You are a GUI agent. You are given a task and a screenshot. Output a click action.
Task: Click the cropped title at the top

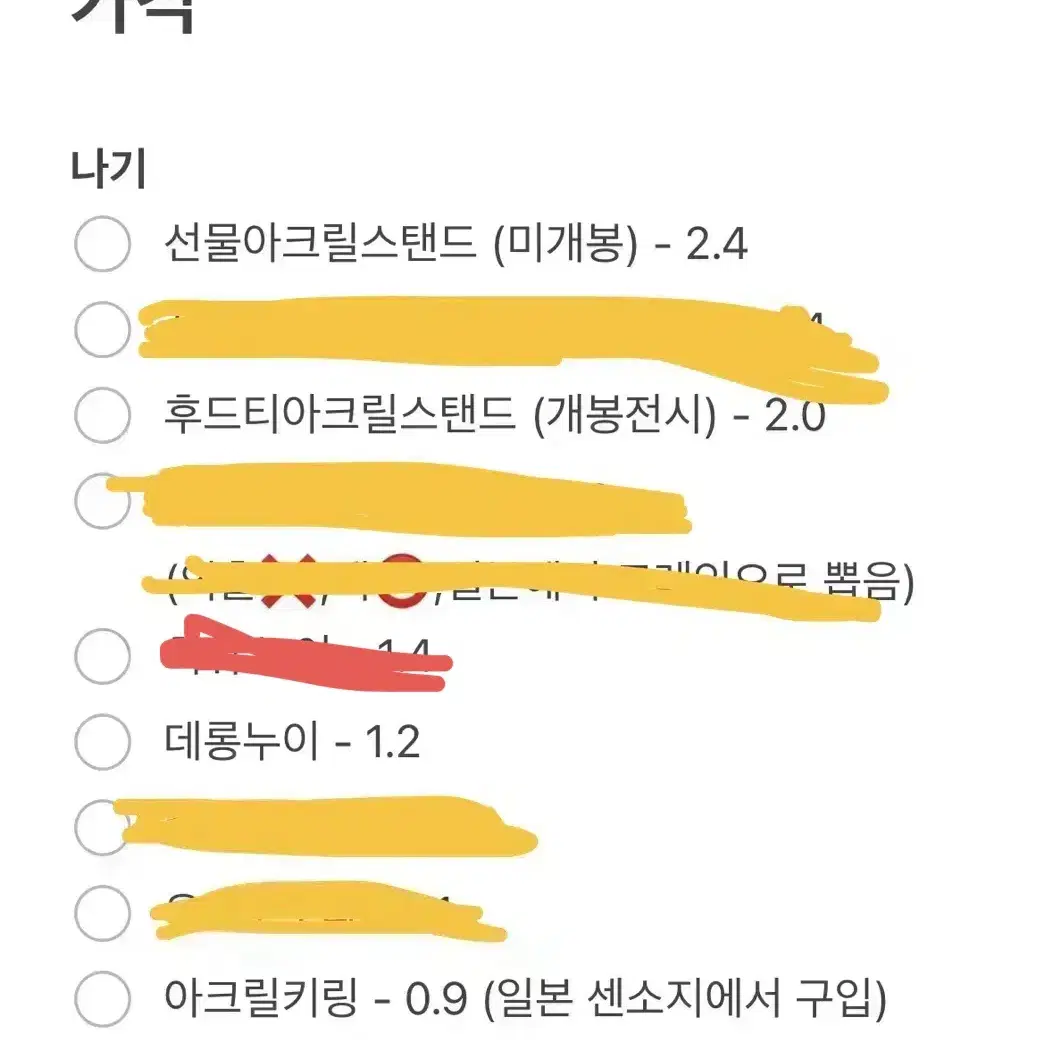(x=133, y=15)
